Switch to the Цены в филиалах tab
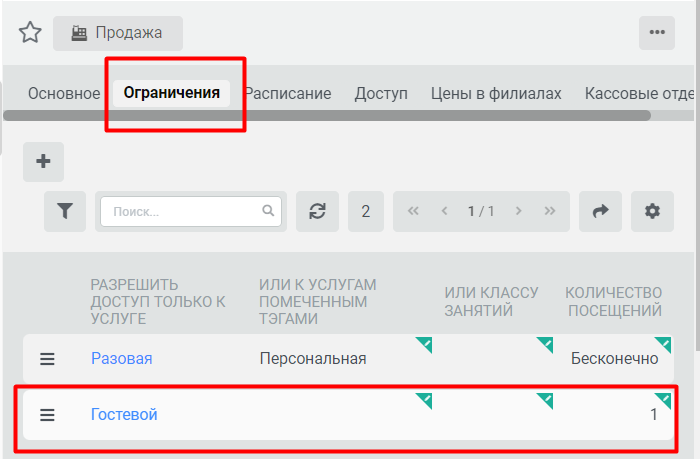This screenshot has width=700, height=459. tap(496, 93)
